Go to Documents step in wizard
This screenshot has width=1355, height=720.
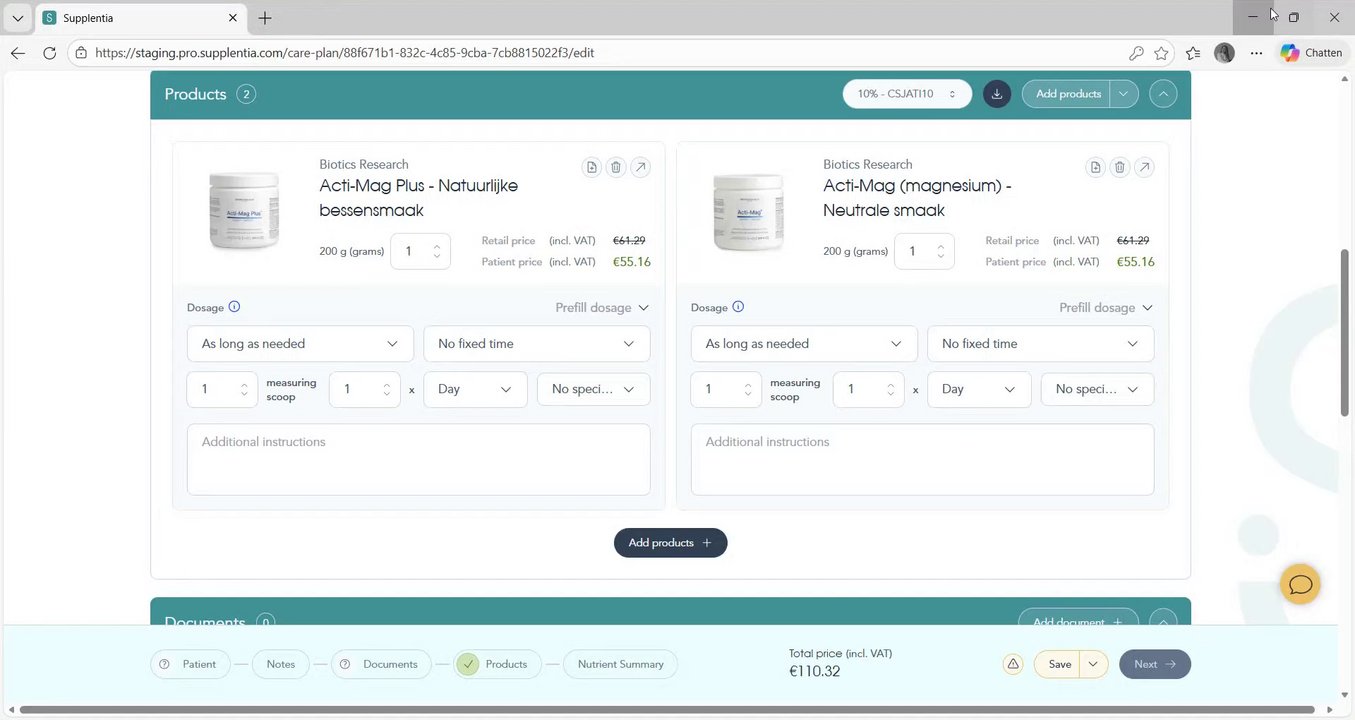coord(381,664)
